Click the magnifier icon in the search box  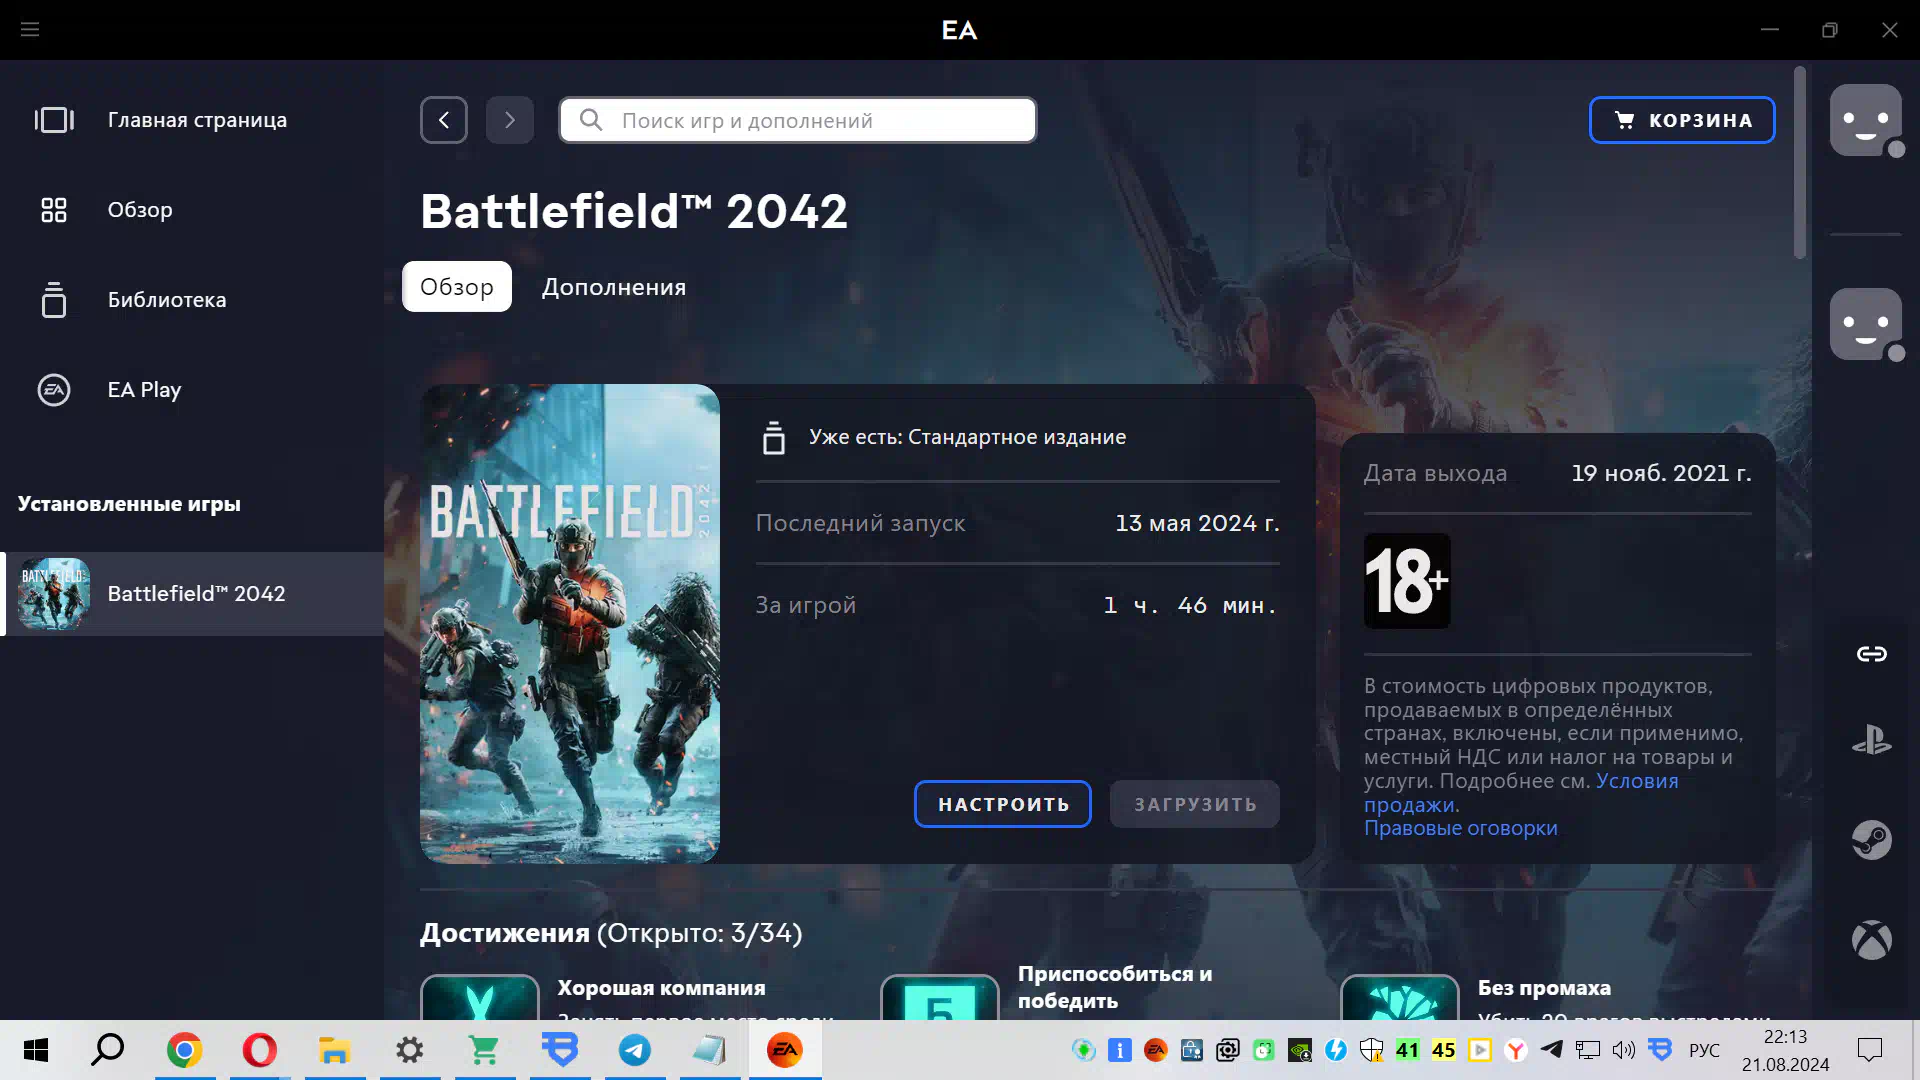[591, 120]
